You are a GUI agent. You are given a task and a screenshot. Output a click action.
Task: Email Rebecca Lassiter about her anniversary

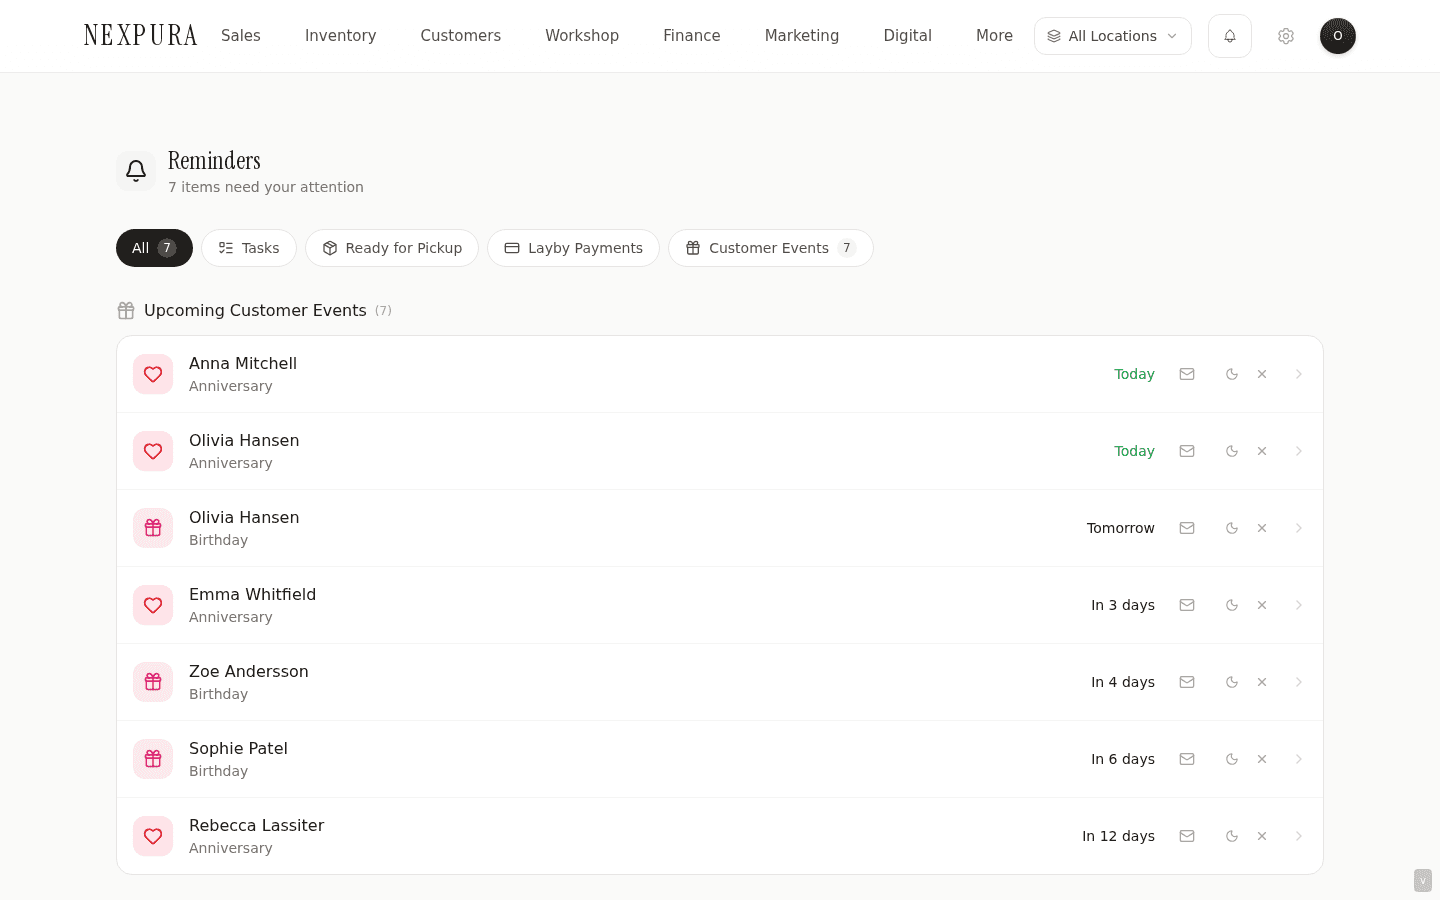1187,836
